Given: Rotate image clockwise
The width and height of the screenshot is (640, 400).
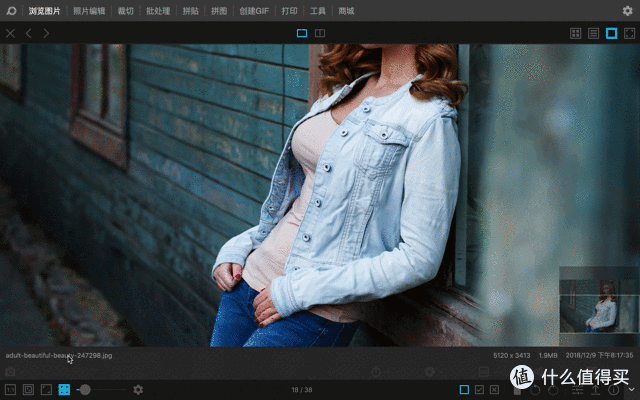Looking at the screenshot, I should (x=553, y=390).
